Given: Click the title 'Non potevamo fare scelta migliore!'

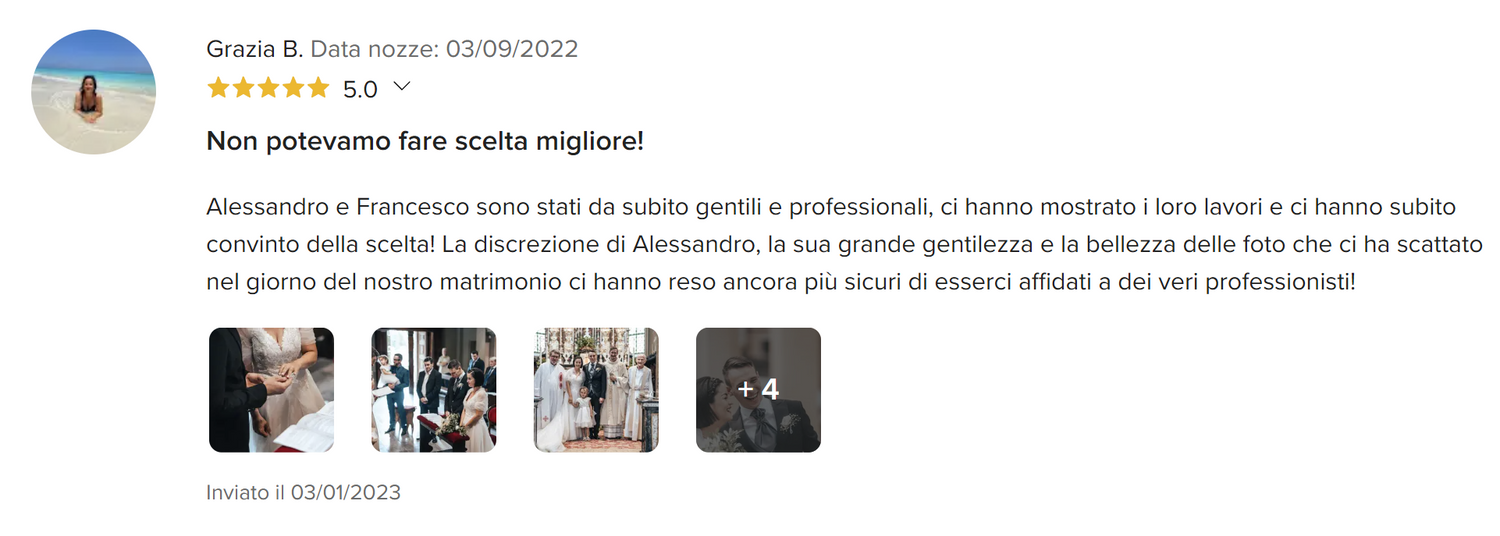Looking at the screenshot, I should 425,141.
